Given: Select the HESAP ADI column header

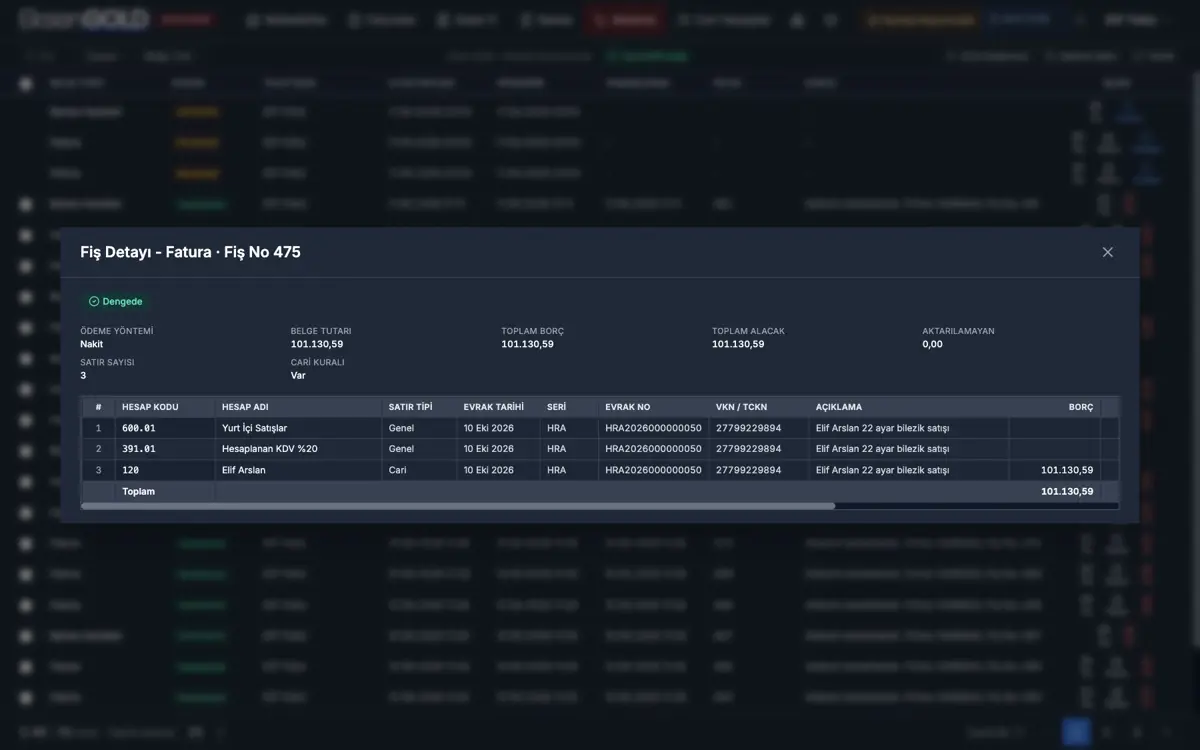Looking at the screenshot, I should [x=245, y=407].
